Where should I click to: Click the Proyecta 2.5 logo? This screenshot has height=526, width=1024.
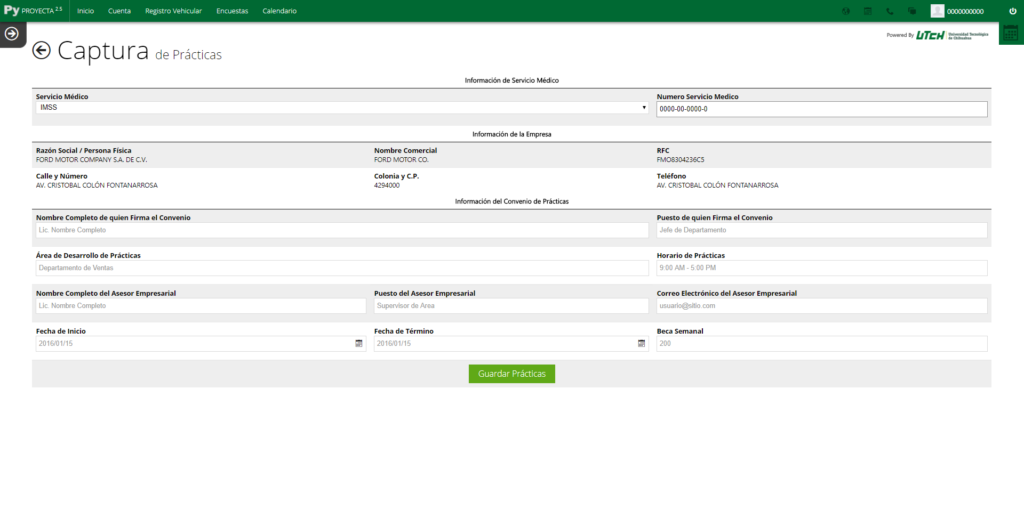(33, 10)
